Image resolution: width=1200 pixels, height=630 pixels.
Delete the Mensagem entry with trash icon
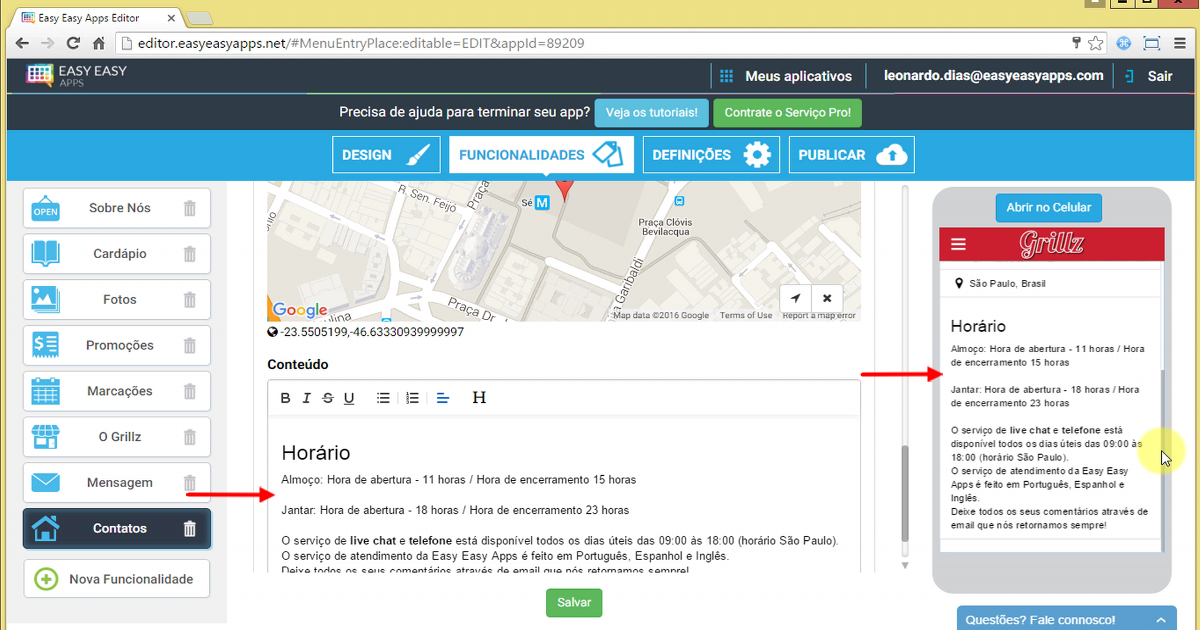click(x=190, y=483)
